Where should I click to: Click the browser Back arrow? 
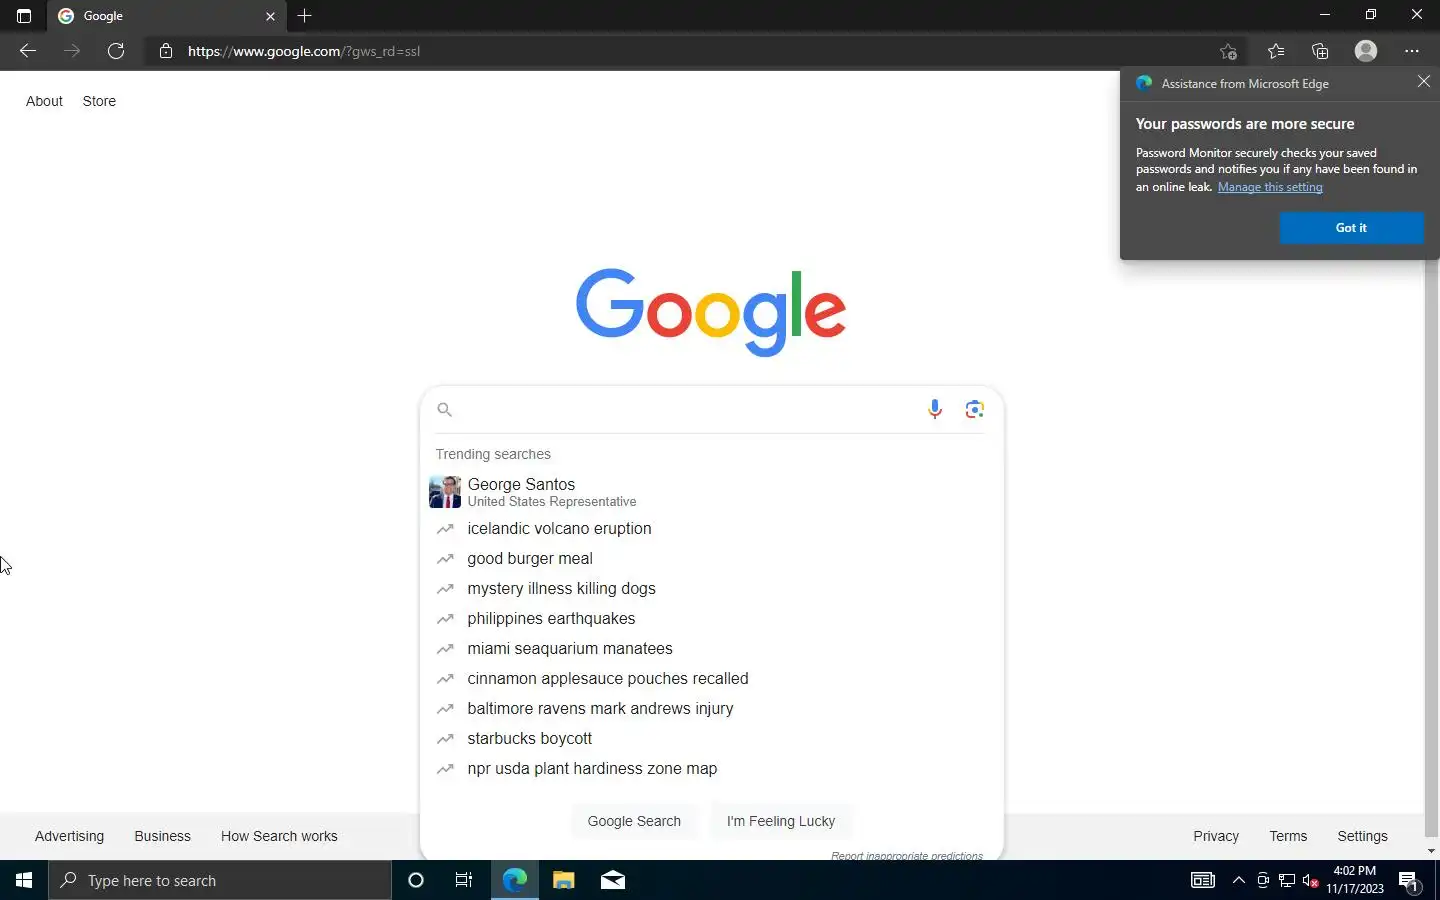[28, 51]
